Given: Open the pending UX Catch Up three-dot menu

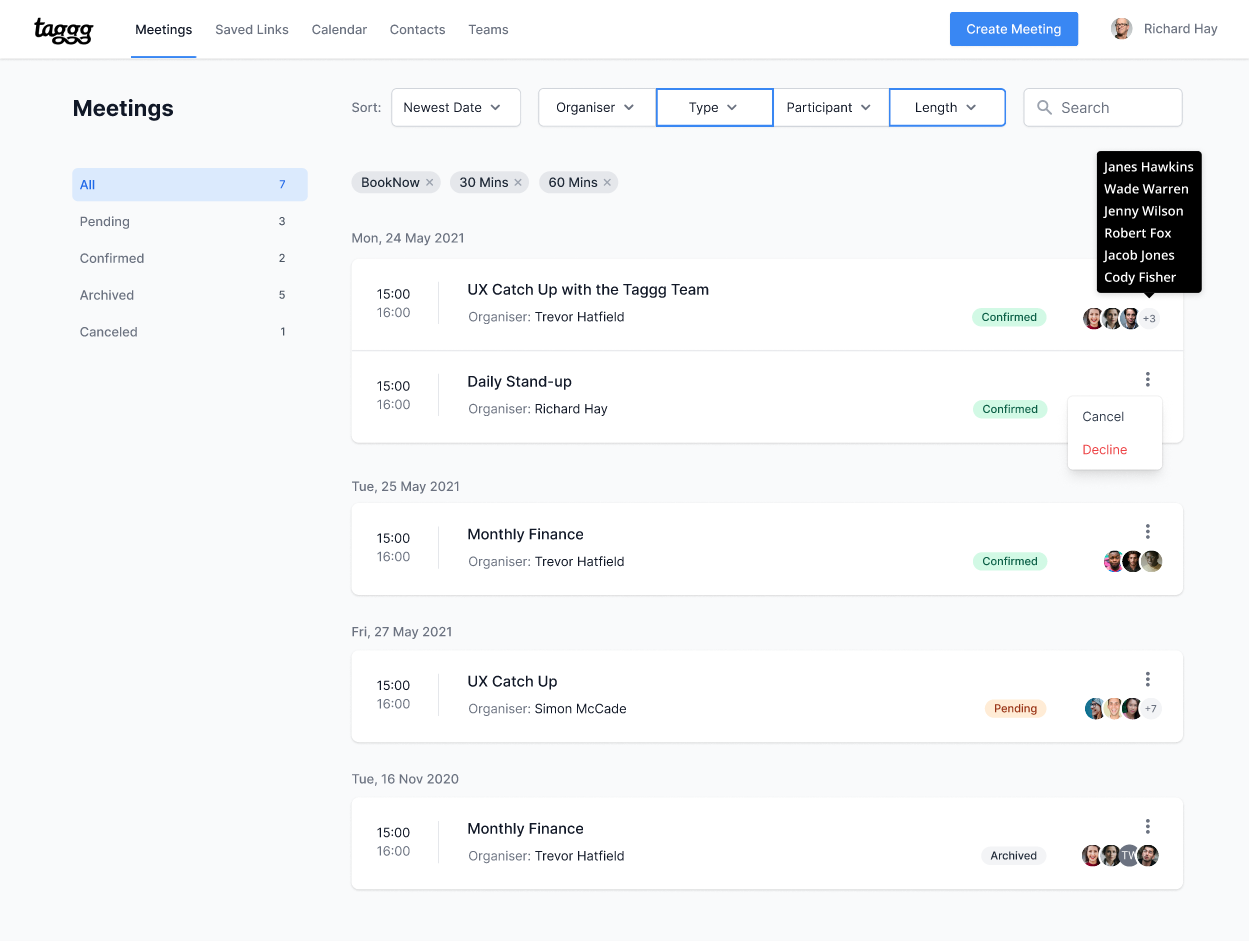Looking at the screenshot, I should (1147, 679).
